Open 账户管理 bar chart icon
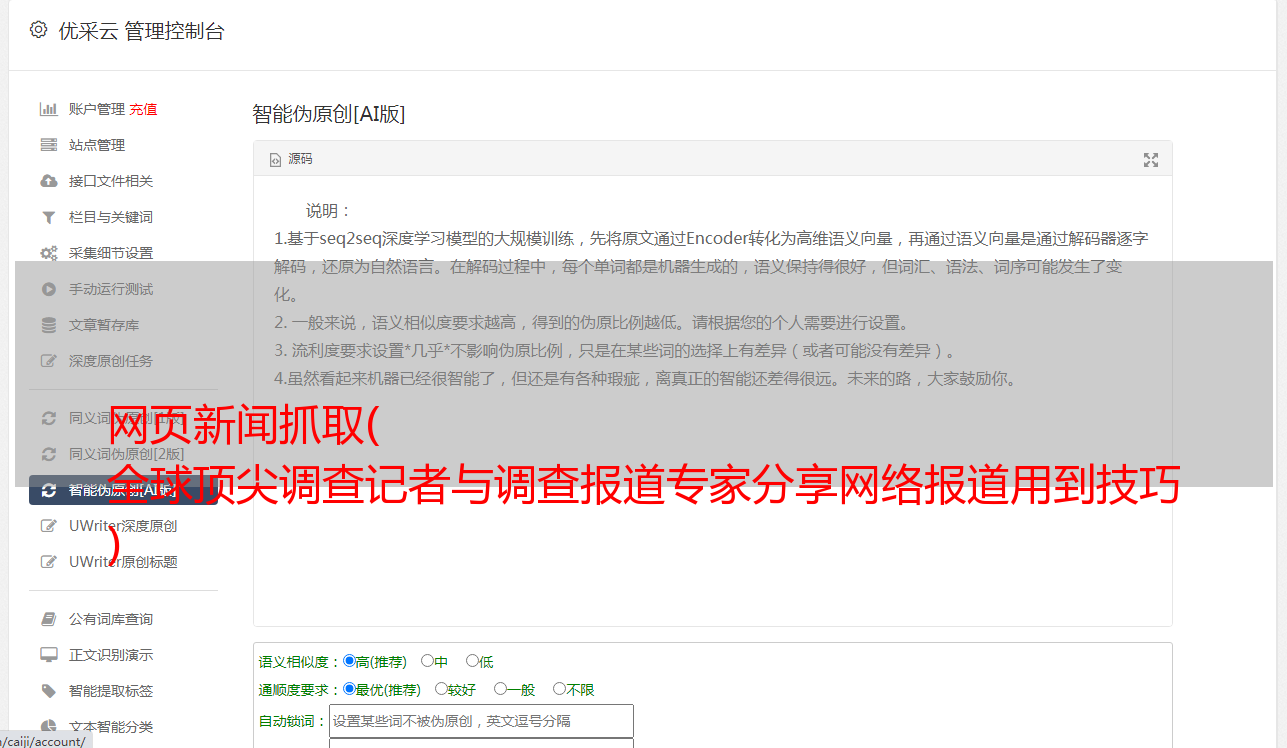The height and width of the screenshot is (748, 1287). click(x=48, y=109)
